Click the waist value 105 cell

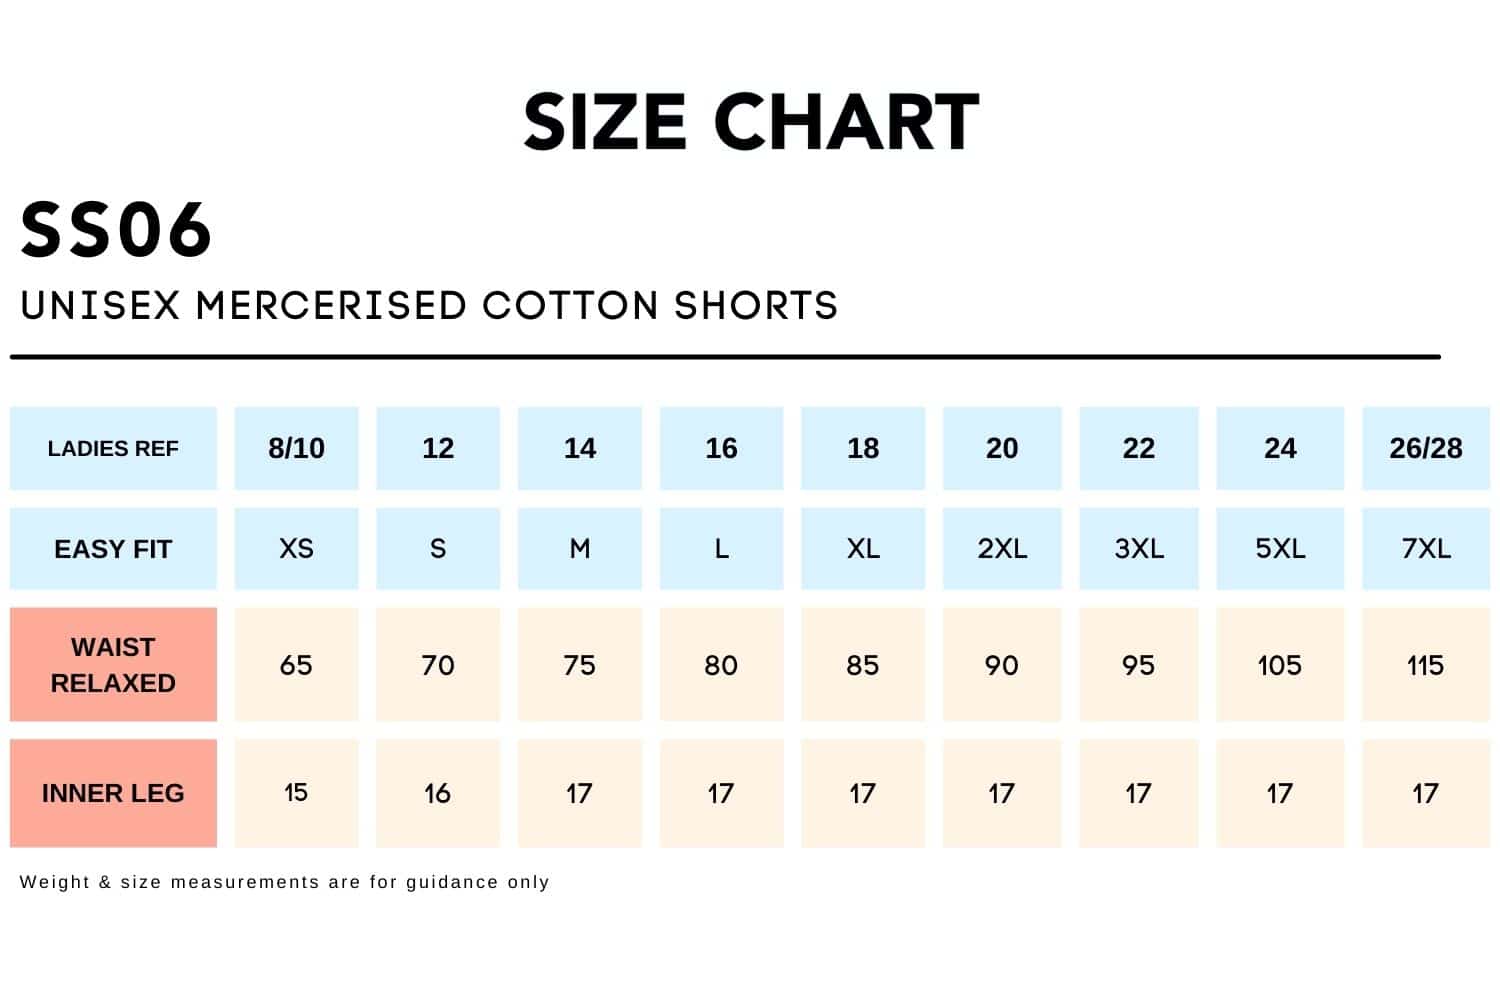pos(1279,665)
